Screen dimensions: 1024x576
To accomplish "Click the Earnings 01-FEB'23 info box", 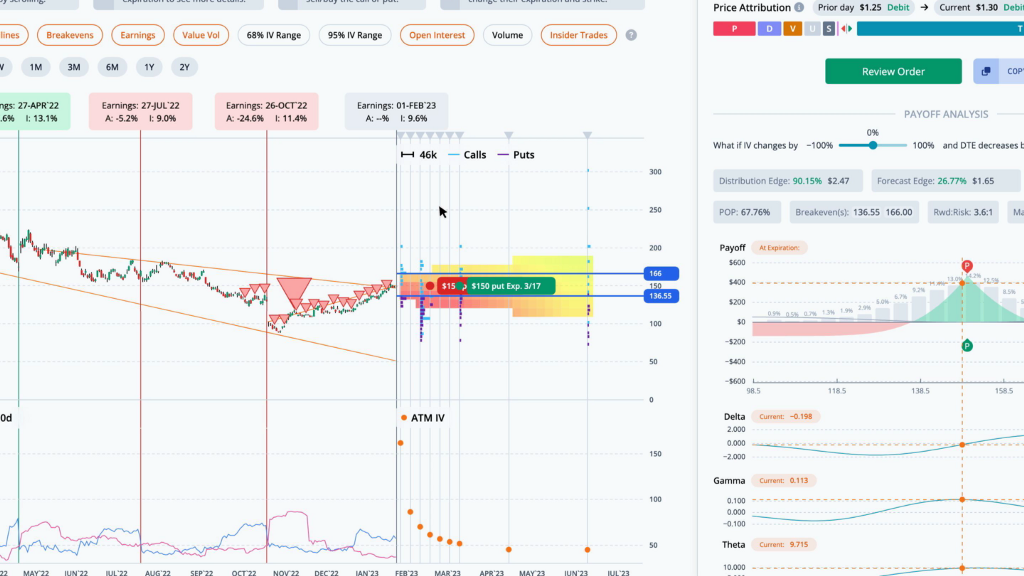I will point(396,112).
